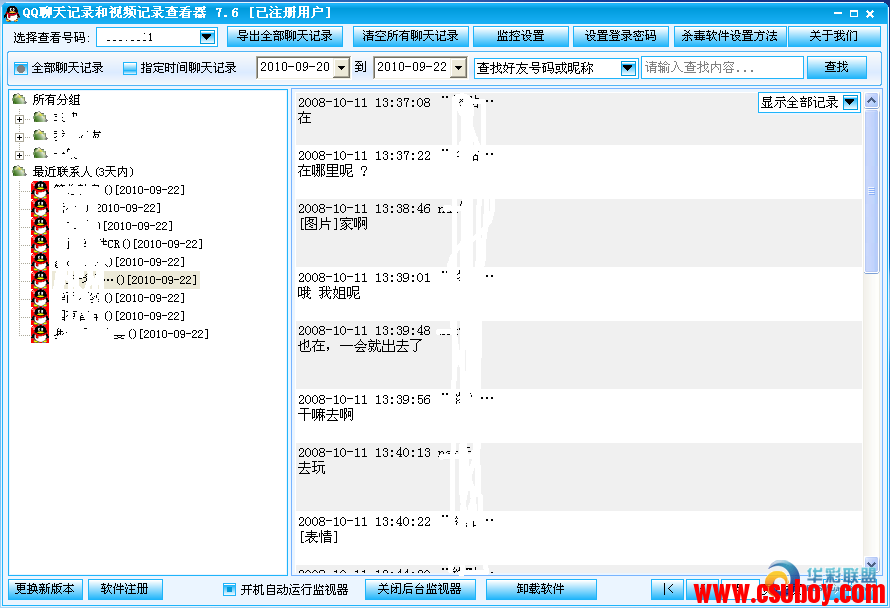Click the message text 干嘛去啊

tap(326, 415)
